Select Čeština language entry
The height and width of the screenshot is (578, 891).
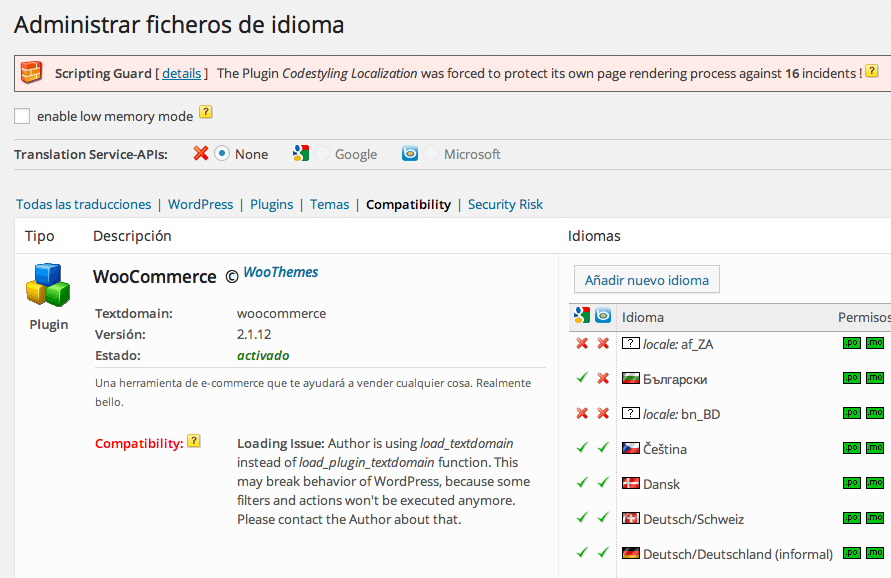point(665,449)
